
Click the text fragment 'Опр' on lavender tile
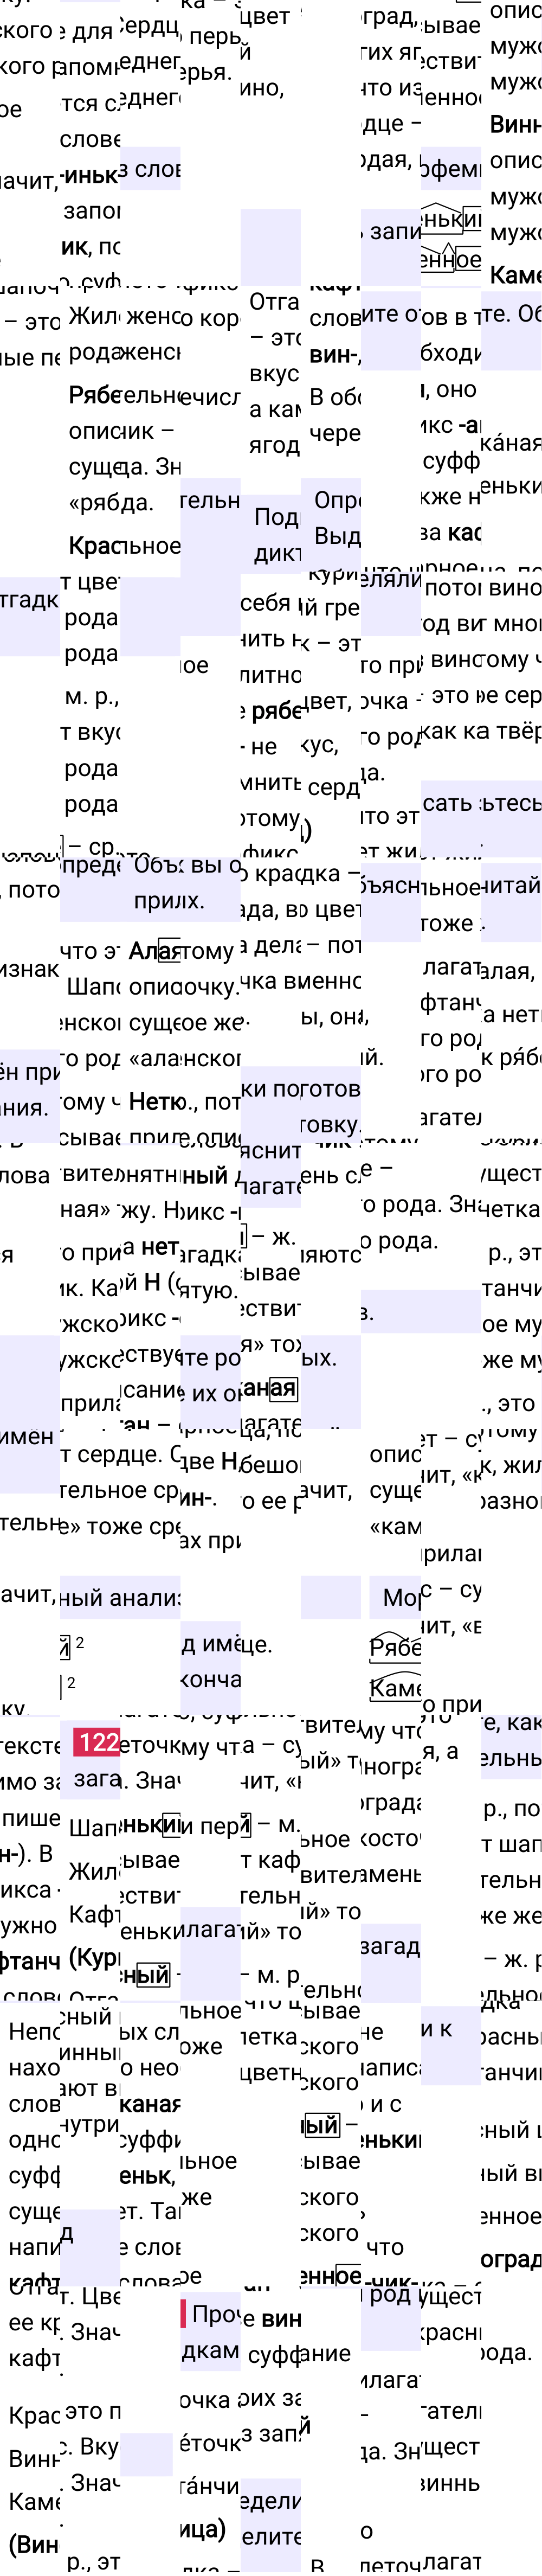(337, 500)
